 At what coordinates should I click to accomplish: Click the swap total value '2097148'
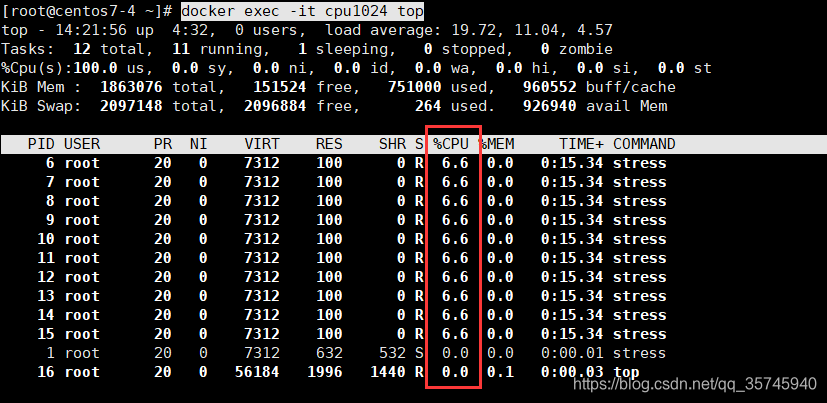tap(131, 106)
